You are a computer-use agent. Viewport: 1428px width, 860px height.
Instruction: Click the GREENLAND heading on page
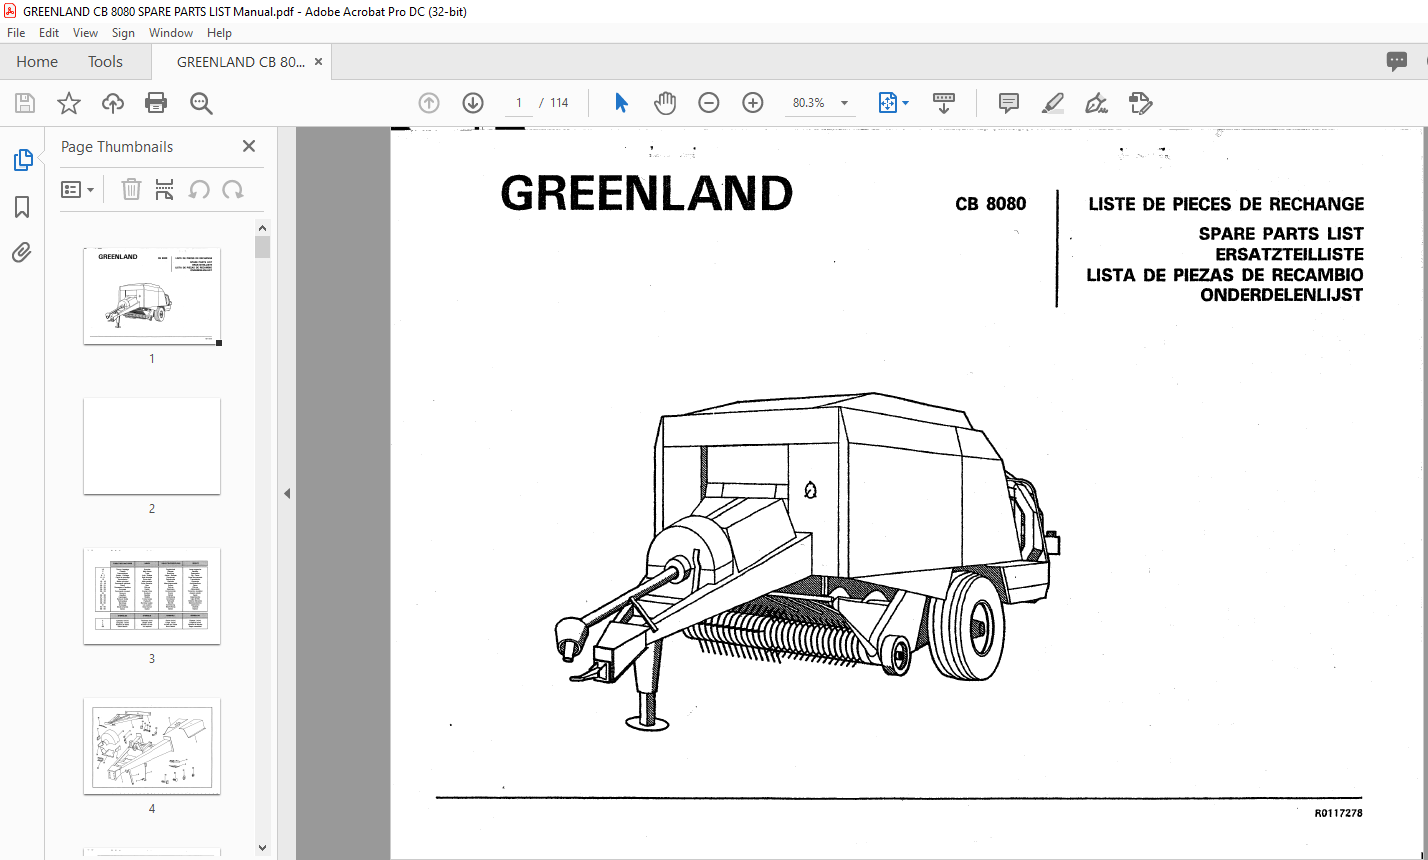647,193
